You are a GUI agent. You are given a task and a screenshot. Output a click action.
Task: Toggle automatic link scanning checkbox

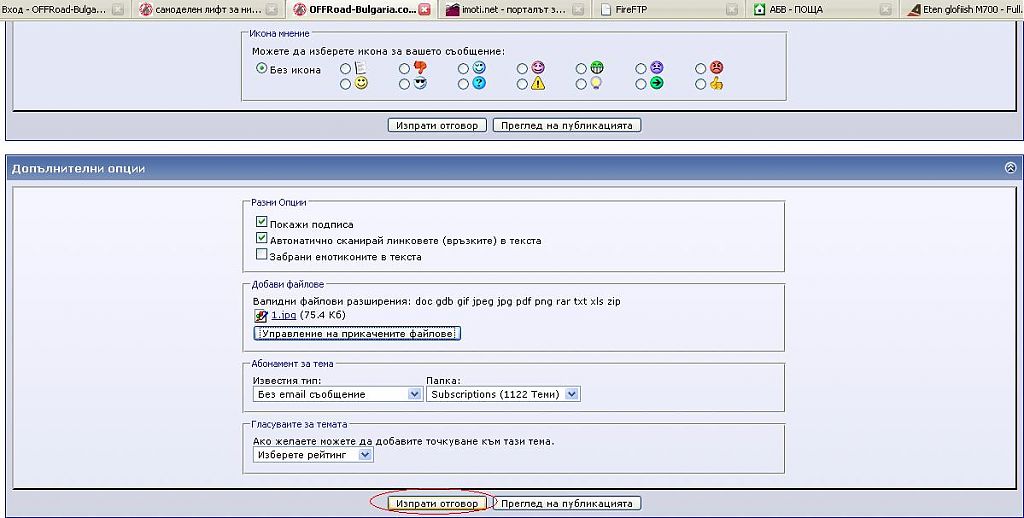(262, 239)
